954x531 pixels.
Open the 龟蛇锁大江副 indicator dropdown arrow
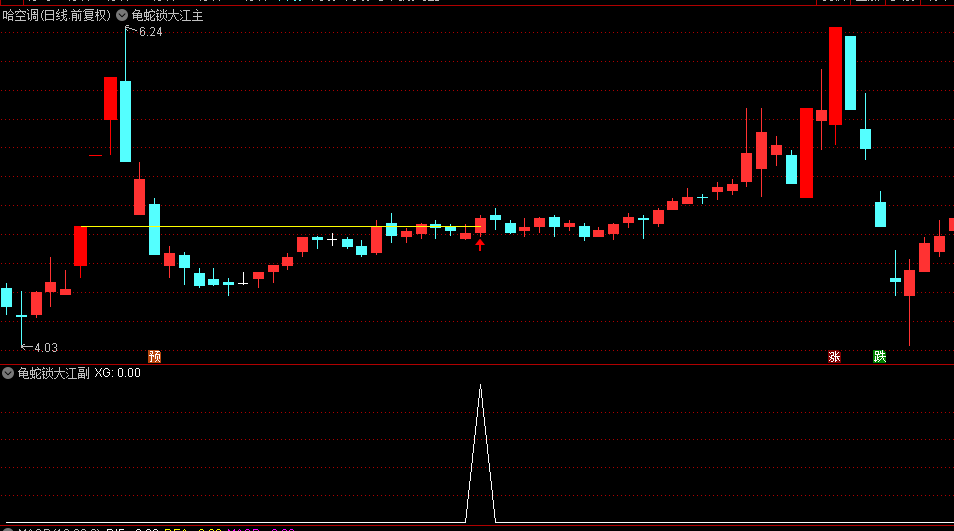click(8, 373)
